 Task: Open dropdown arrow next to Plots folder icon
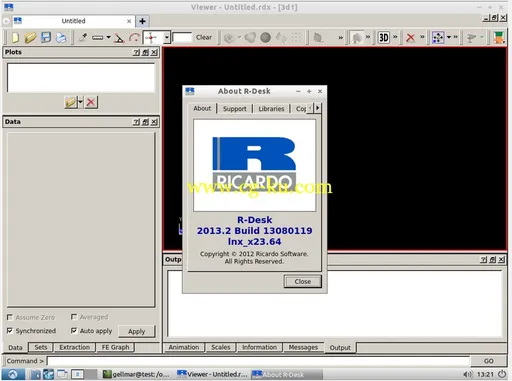tap(80, 102)
